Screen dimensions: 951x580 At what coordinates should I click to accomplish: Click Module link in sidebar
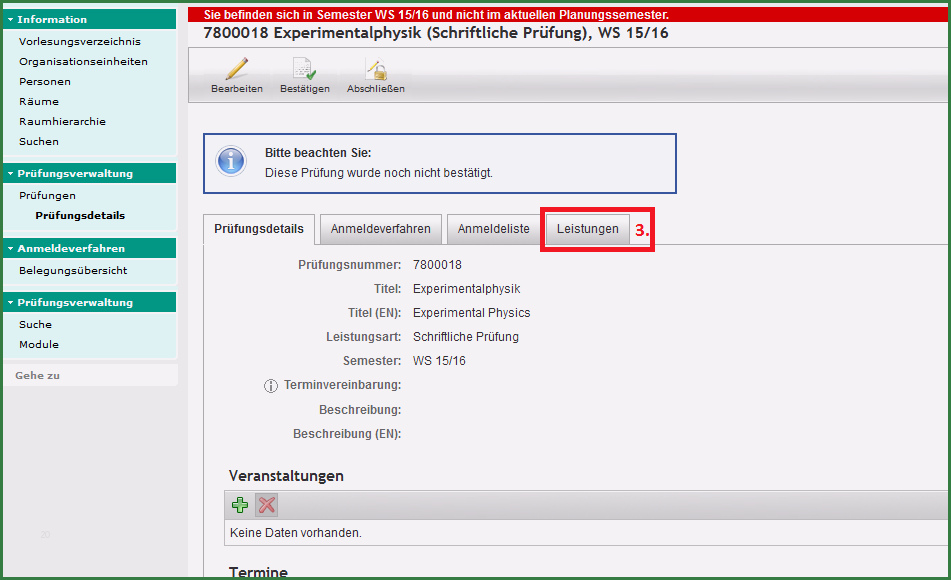coord(39,344)
